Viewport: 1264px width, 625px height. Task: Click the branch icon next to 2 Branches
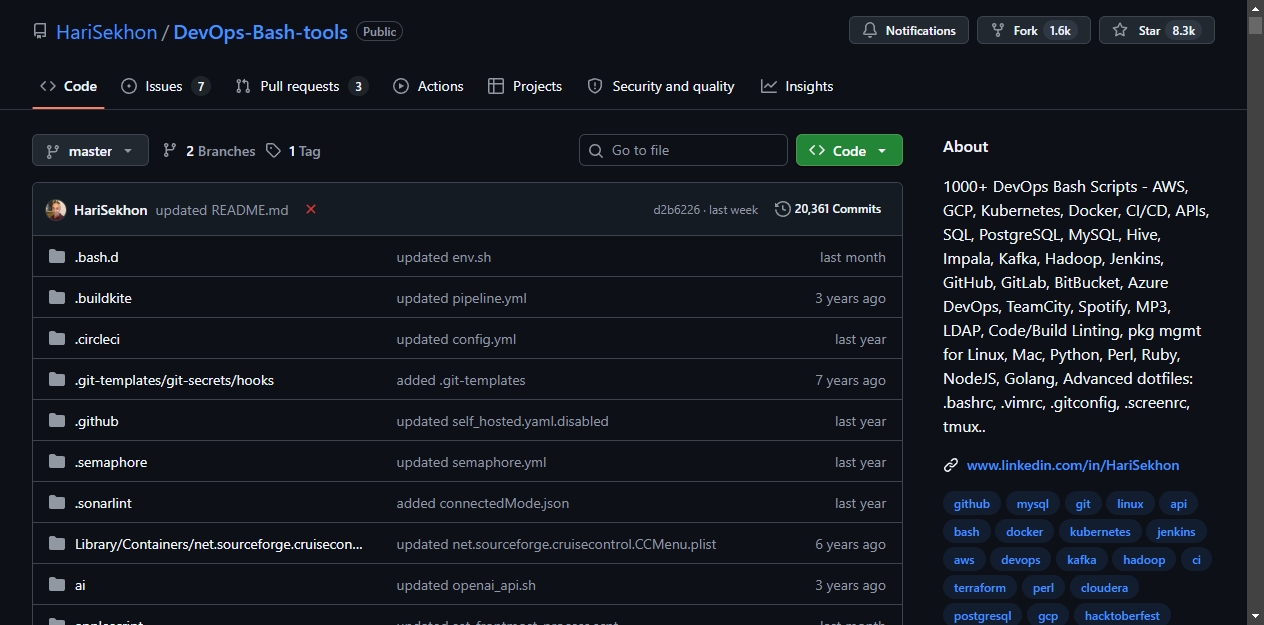tap(170, 151)
